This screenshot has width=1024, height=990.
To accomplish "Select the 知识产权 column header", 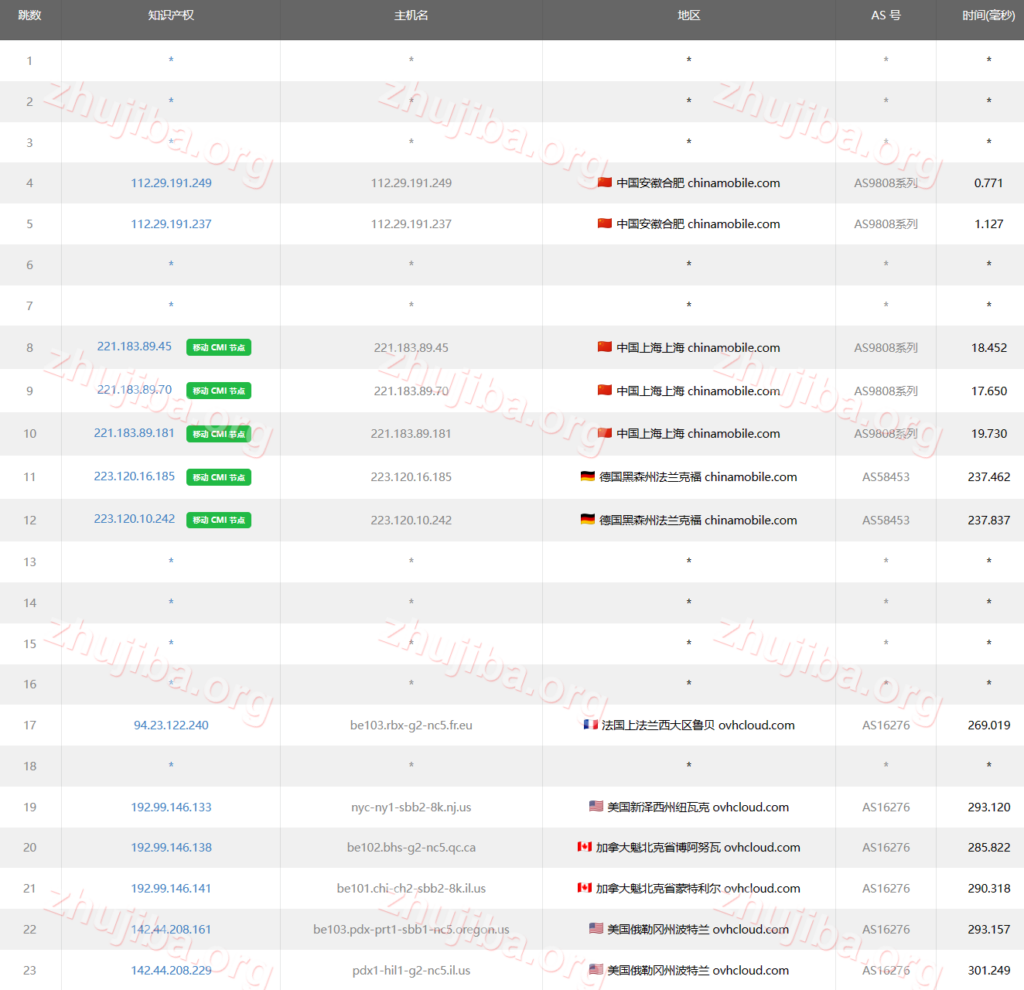I will click(170, 16).
